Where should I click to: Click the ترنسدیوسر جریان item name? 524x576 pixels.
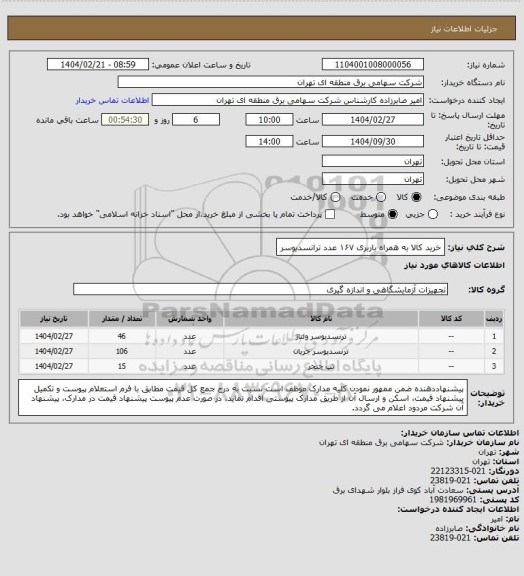tap(321, 352)
